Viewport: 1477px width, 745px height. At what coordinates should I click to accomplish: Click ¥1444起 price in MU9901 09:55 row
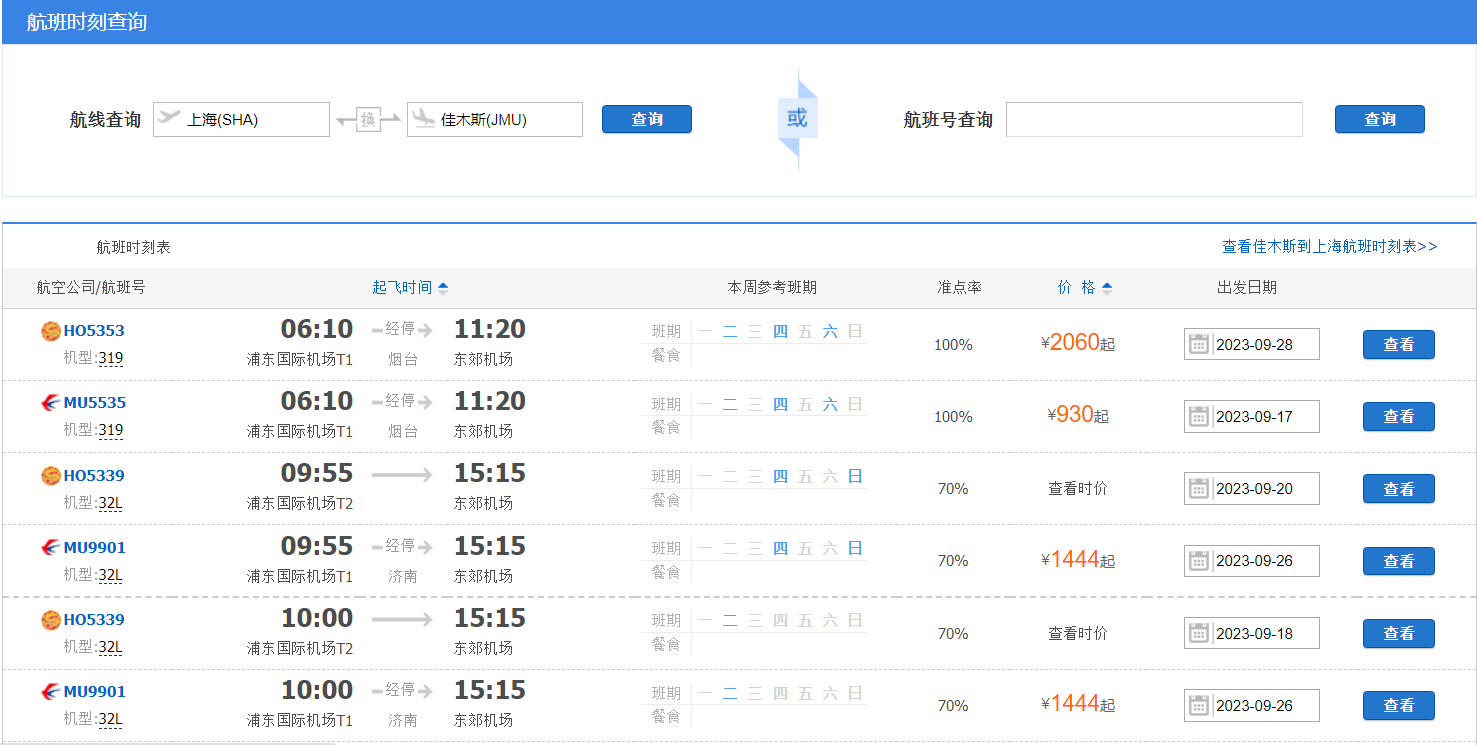pos(1078,560)
